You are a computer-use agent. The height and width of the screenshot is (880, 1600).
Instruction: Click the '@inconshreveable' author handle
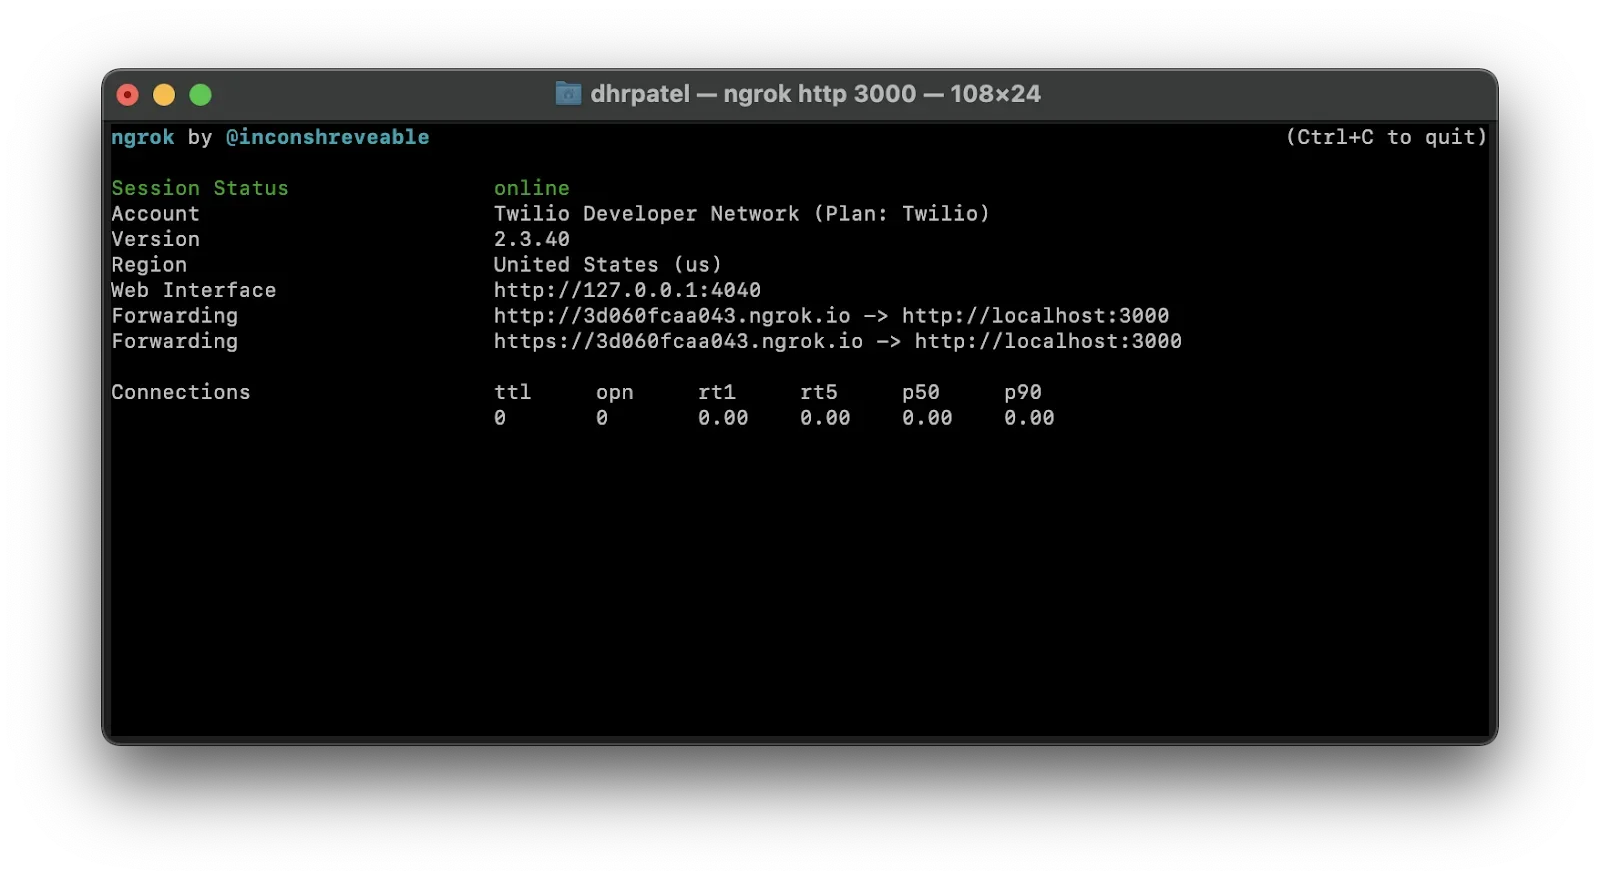(327, 137)
